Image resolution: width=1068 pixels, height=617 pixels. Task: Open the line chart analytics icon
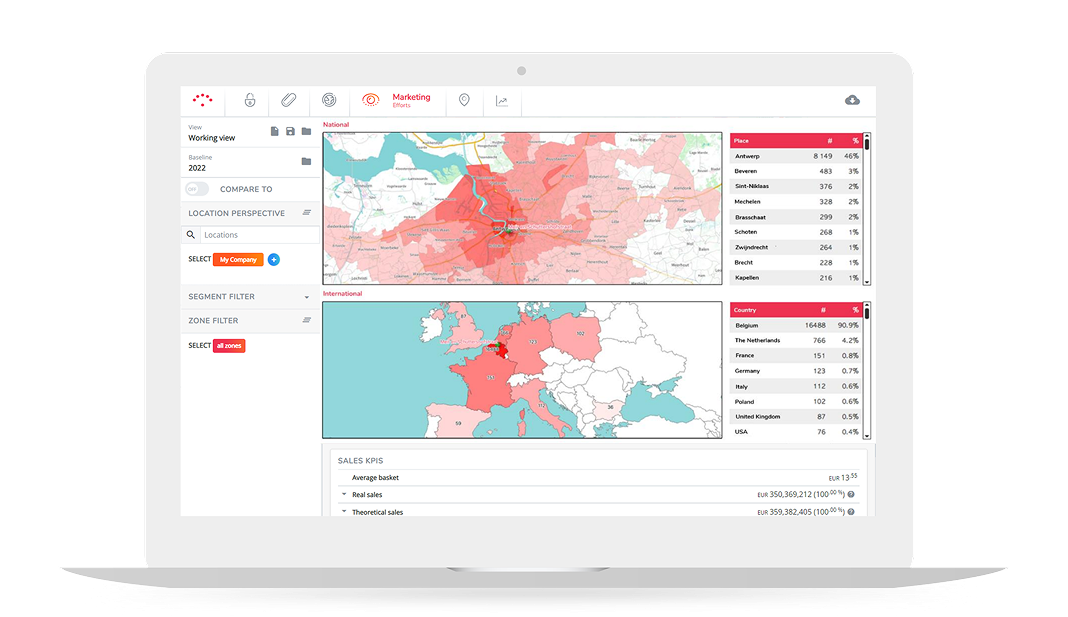click(502, 101)
